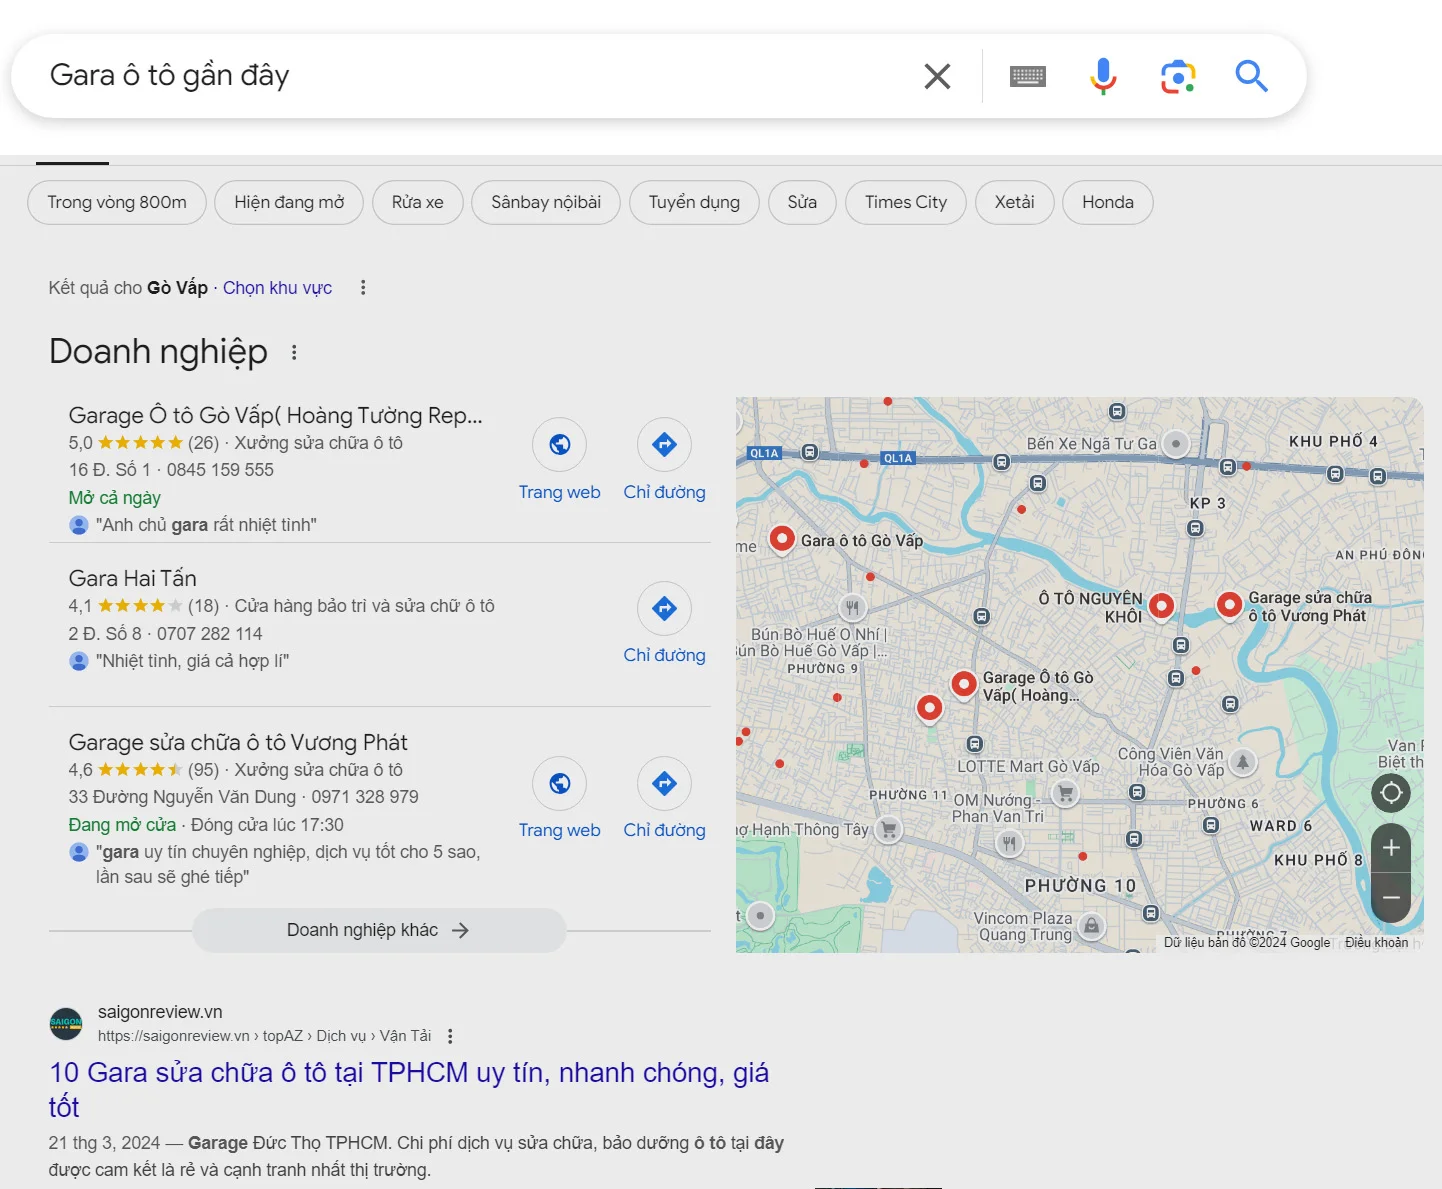Screen dimensions: 1442x1189
Task: Select the Xetải filter chip
Action: (1014, 202)
